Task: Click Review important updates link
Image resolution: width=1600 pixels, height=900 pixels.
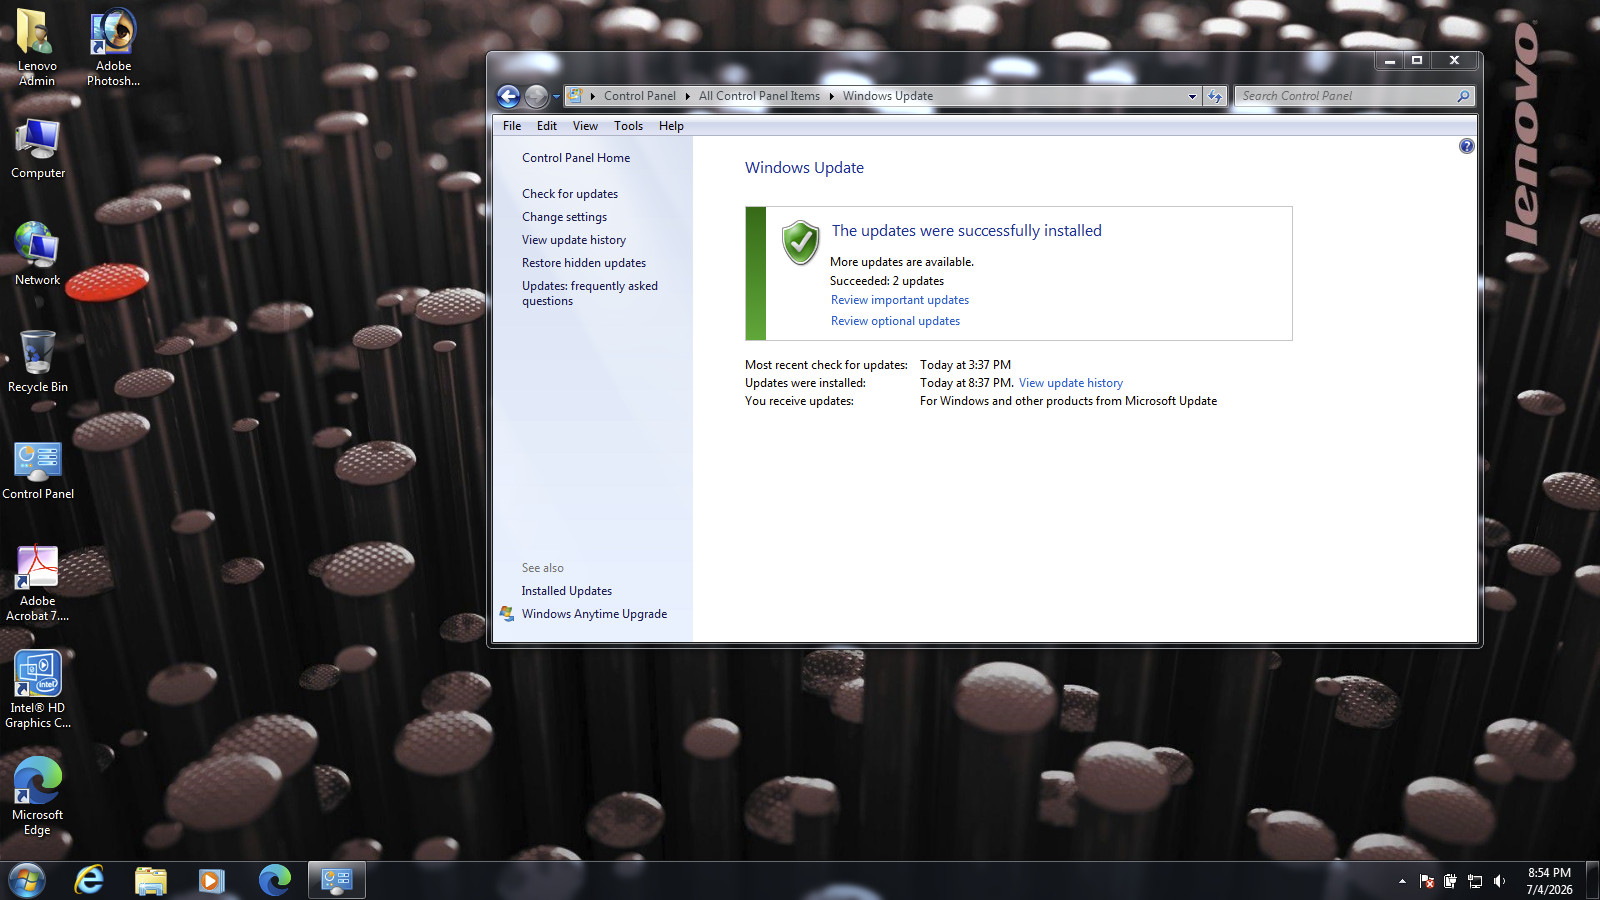Action: point(900,300)
